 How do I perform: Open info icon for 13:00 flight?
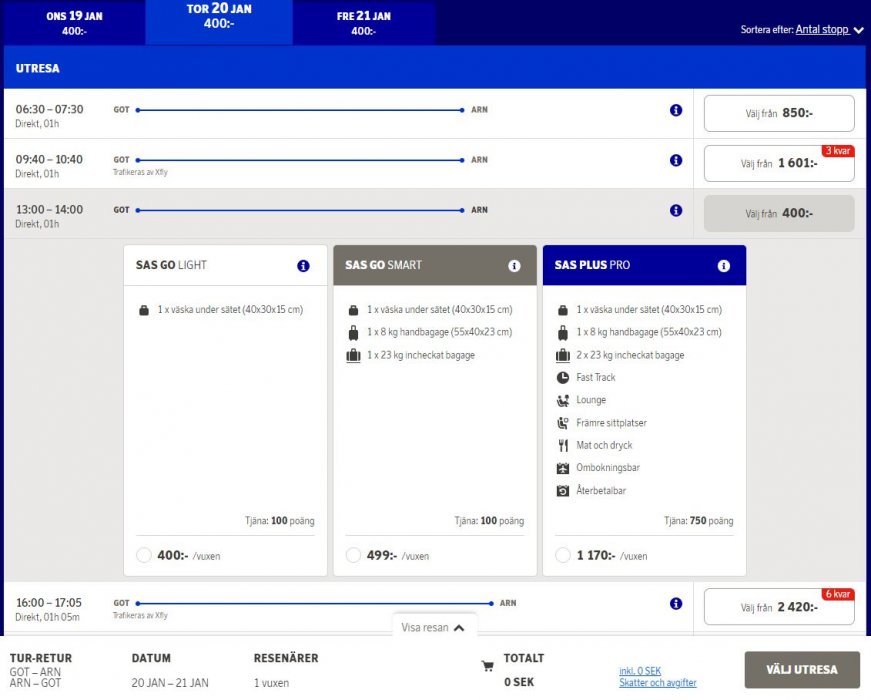click(676, 210)
